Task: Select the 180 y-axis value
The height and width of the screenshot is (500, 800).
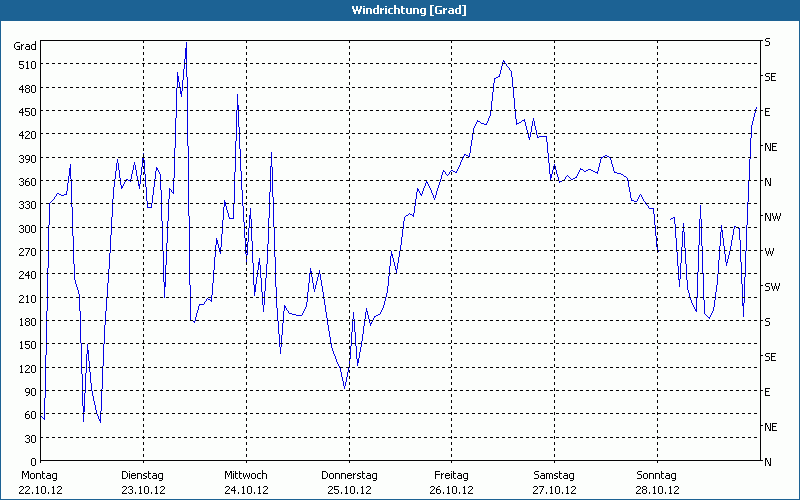Action: click(x=28, y=322)
